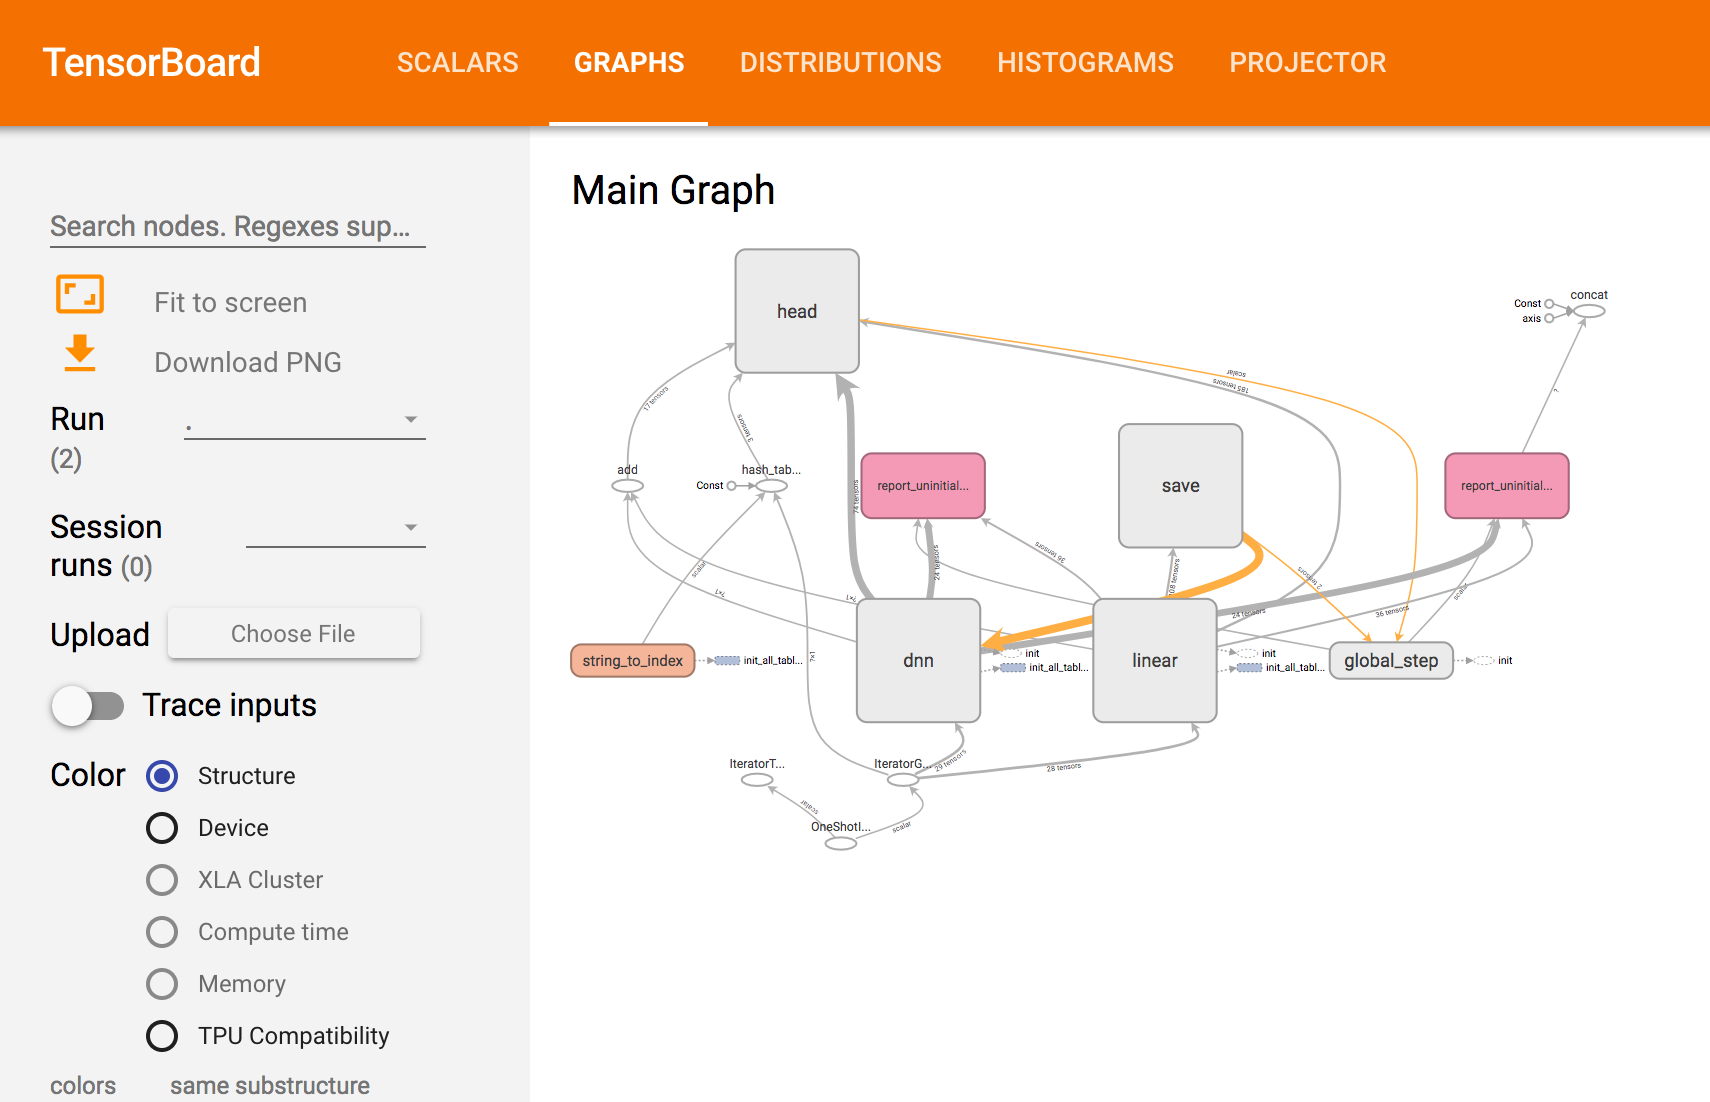The image size is (1710, 1102).
Task: Open the Run dropdown
Action: pos(305,420)
